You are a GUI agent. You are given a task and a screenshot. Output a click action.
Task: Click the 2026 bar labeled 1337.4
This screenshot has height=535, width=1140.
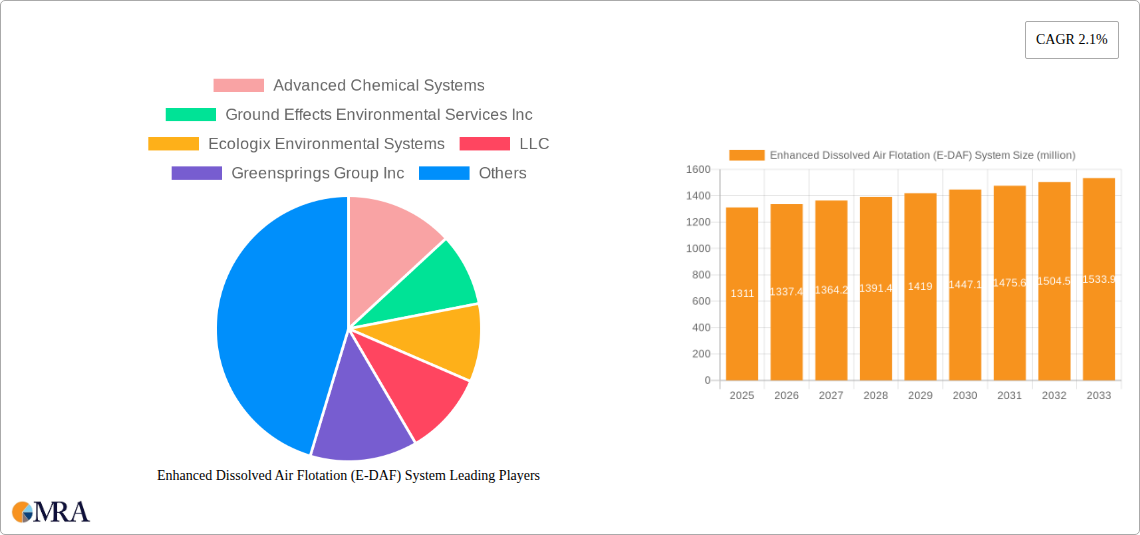coord(787,291)
